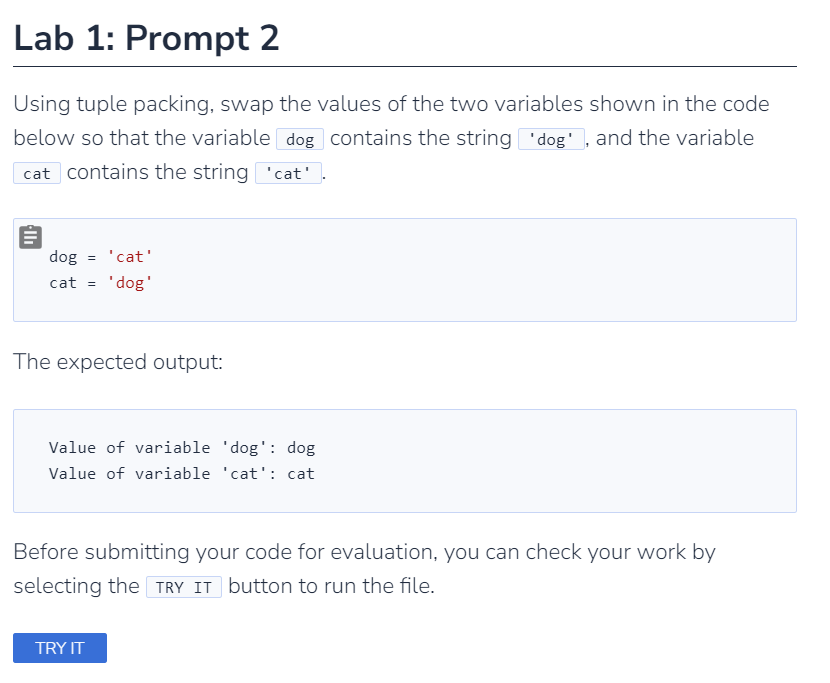Click the inline TRY IT code label
The image size is (830, 683).
click(184, 587)
